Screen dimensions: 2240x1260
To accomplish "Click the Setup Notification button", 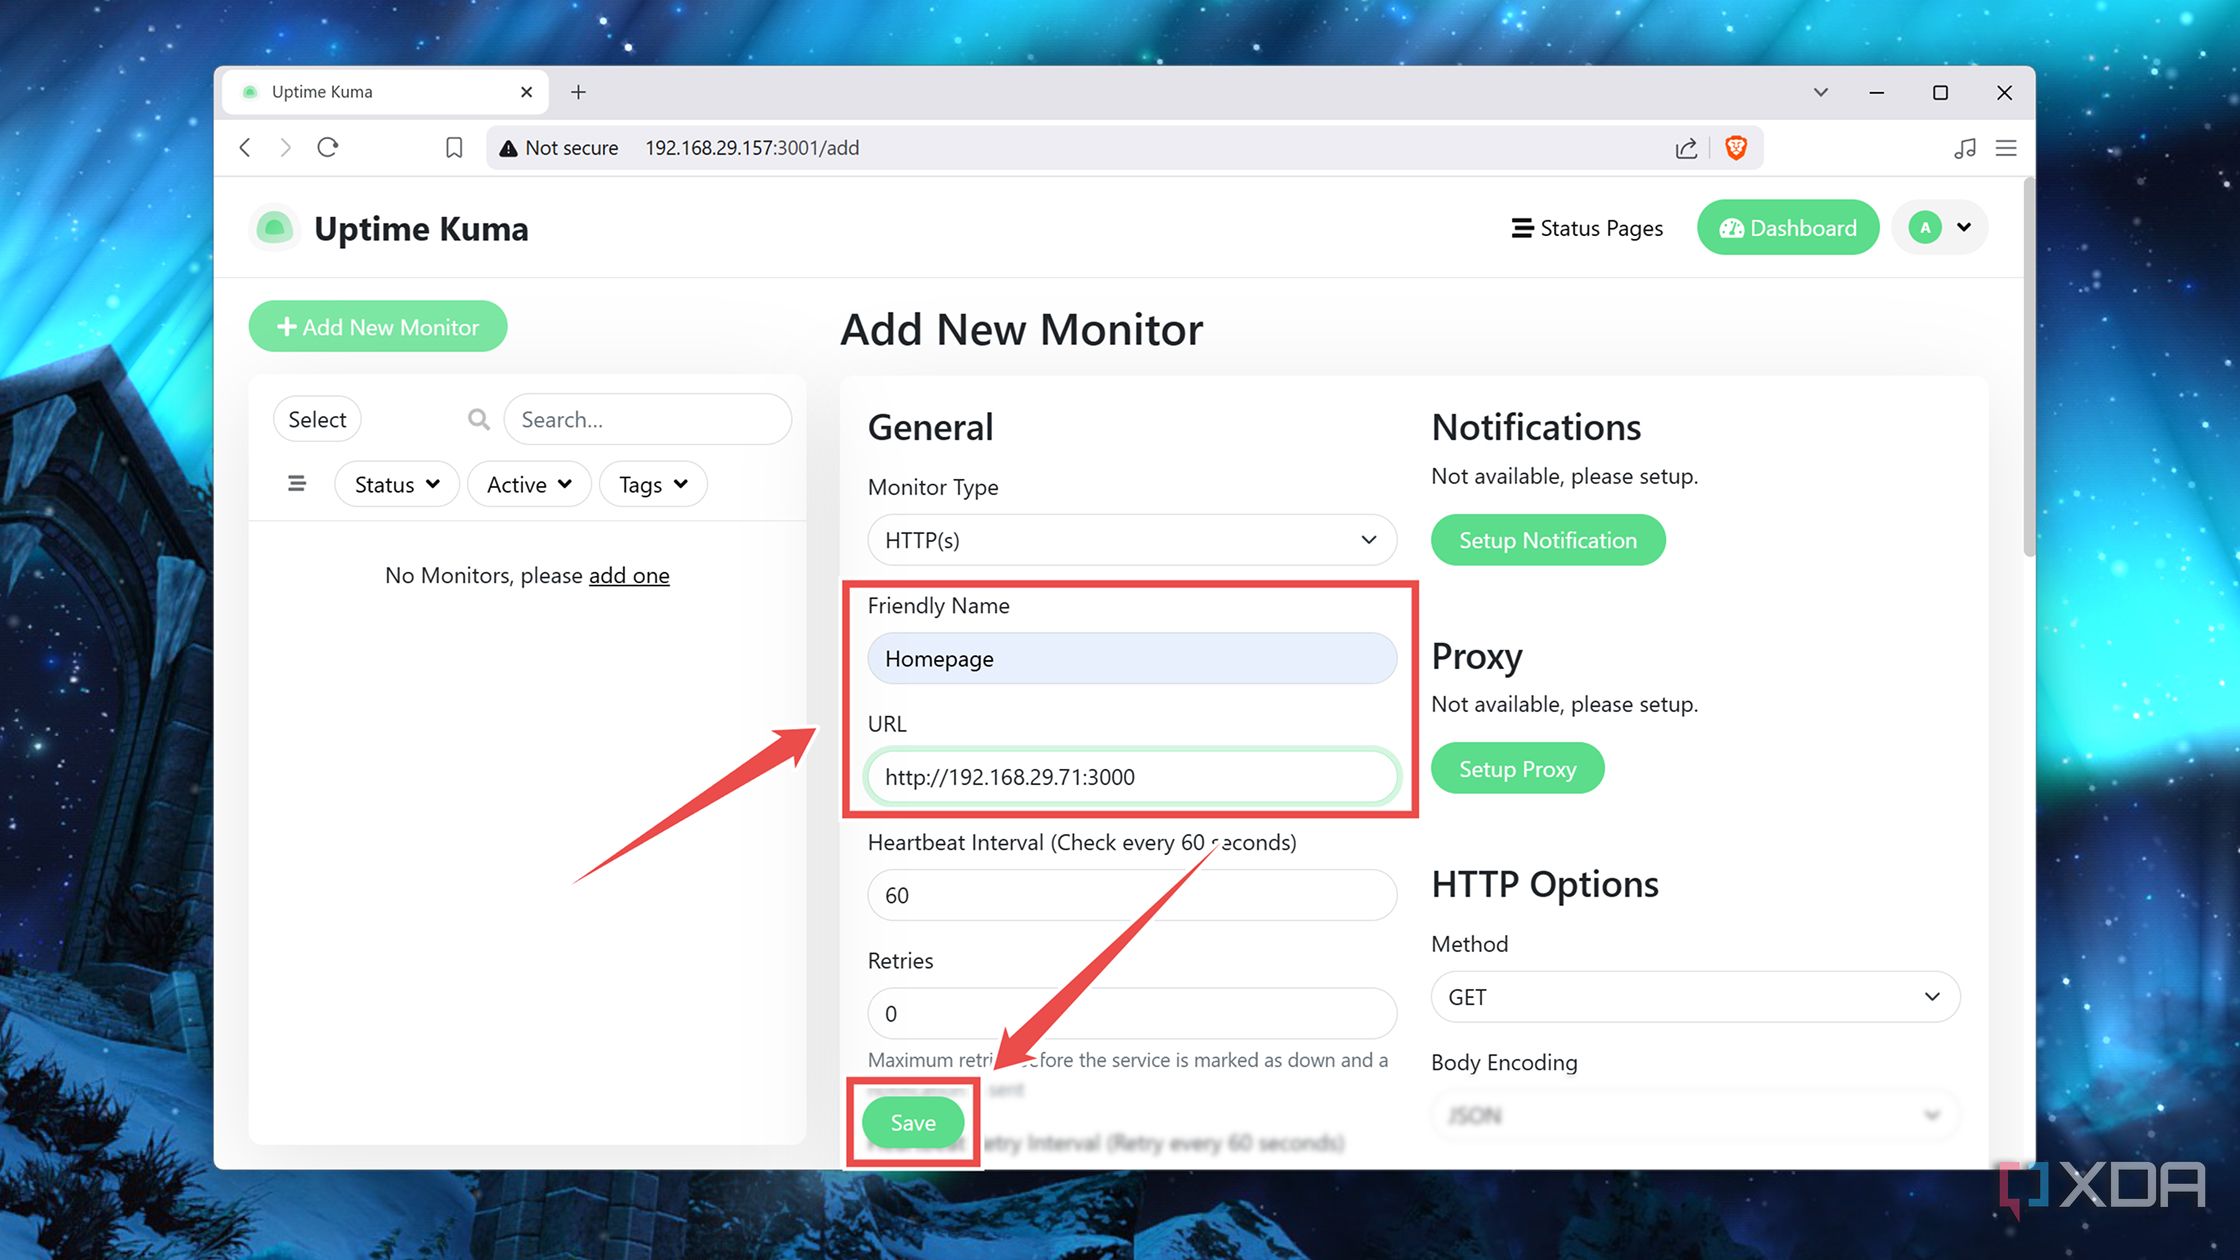I will [x=1547, y=540].
